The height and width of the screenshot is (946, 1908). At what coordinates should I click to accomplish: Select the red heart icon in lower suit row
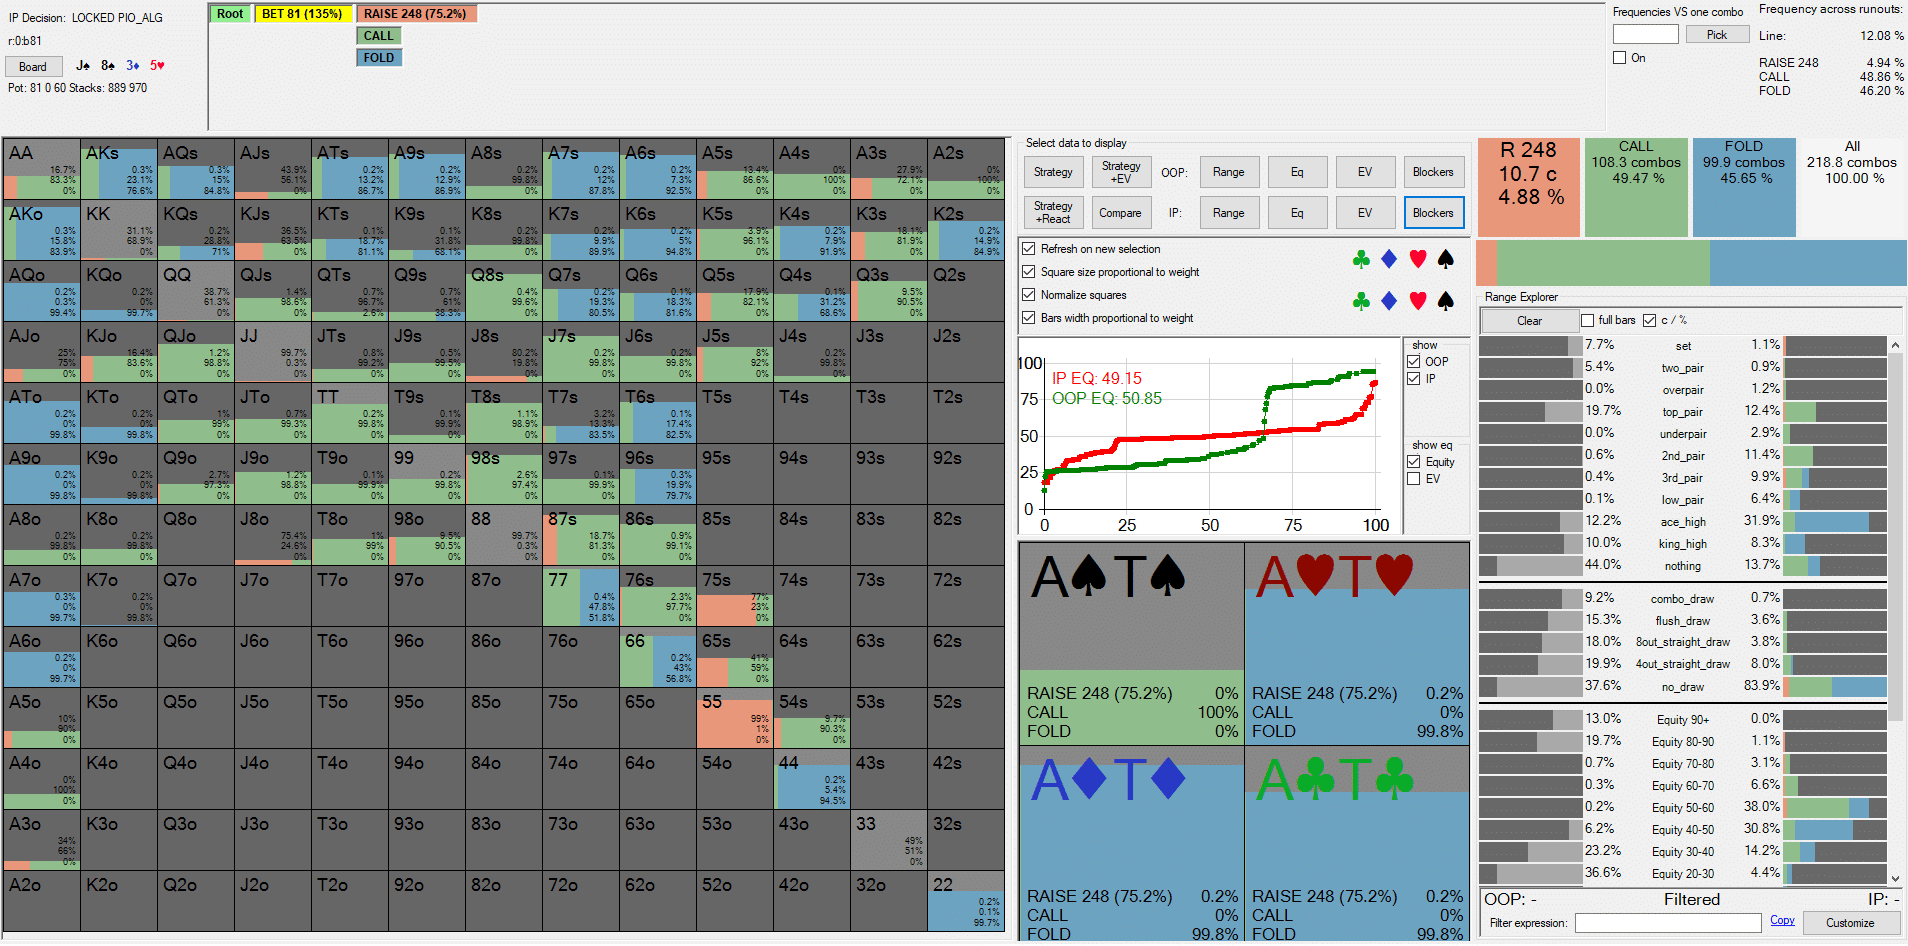point(1417,301)
